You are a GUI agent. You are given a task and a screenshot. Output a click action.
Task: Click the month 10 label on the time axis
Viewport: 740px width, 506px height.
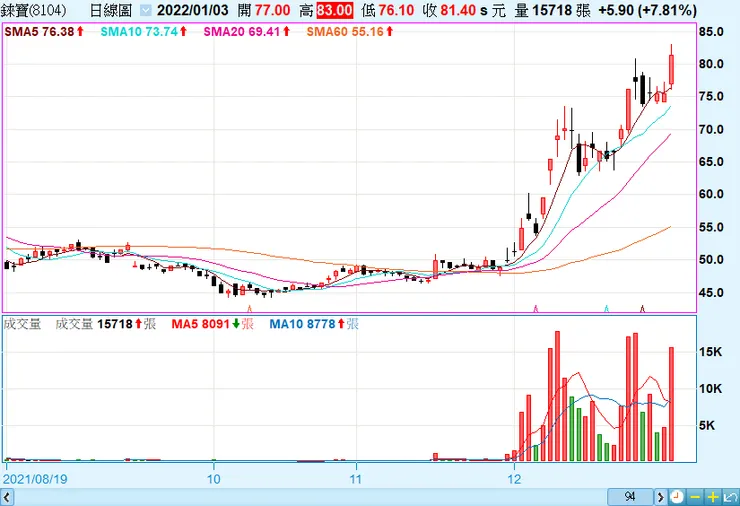click(x=214, y=479)
